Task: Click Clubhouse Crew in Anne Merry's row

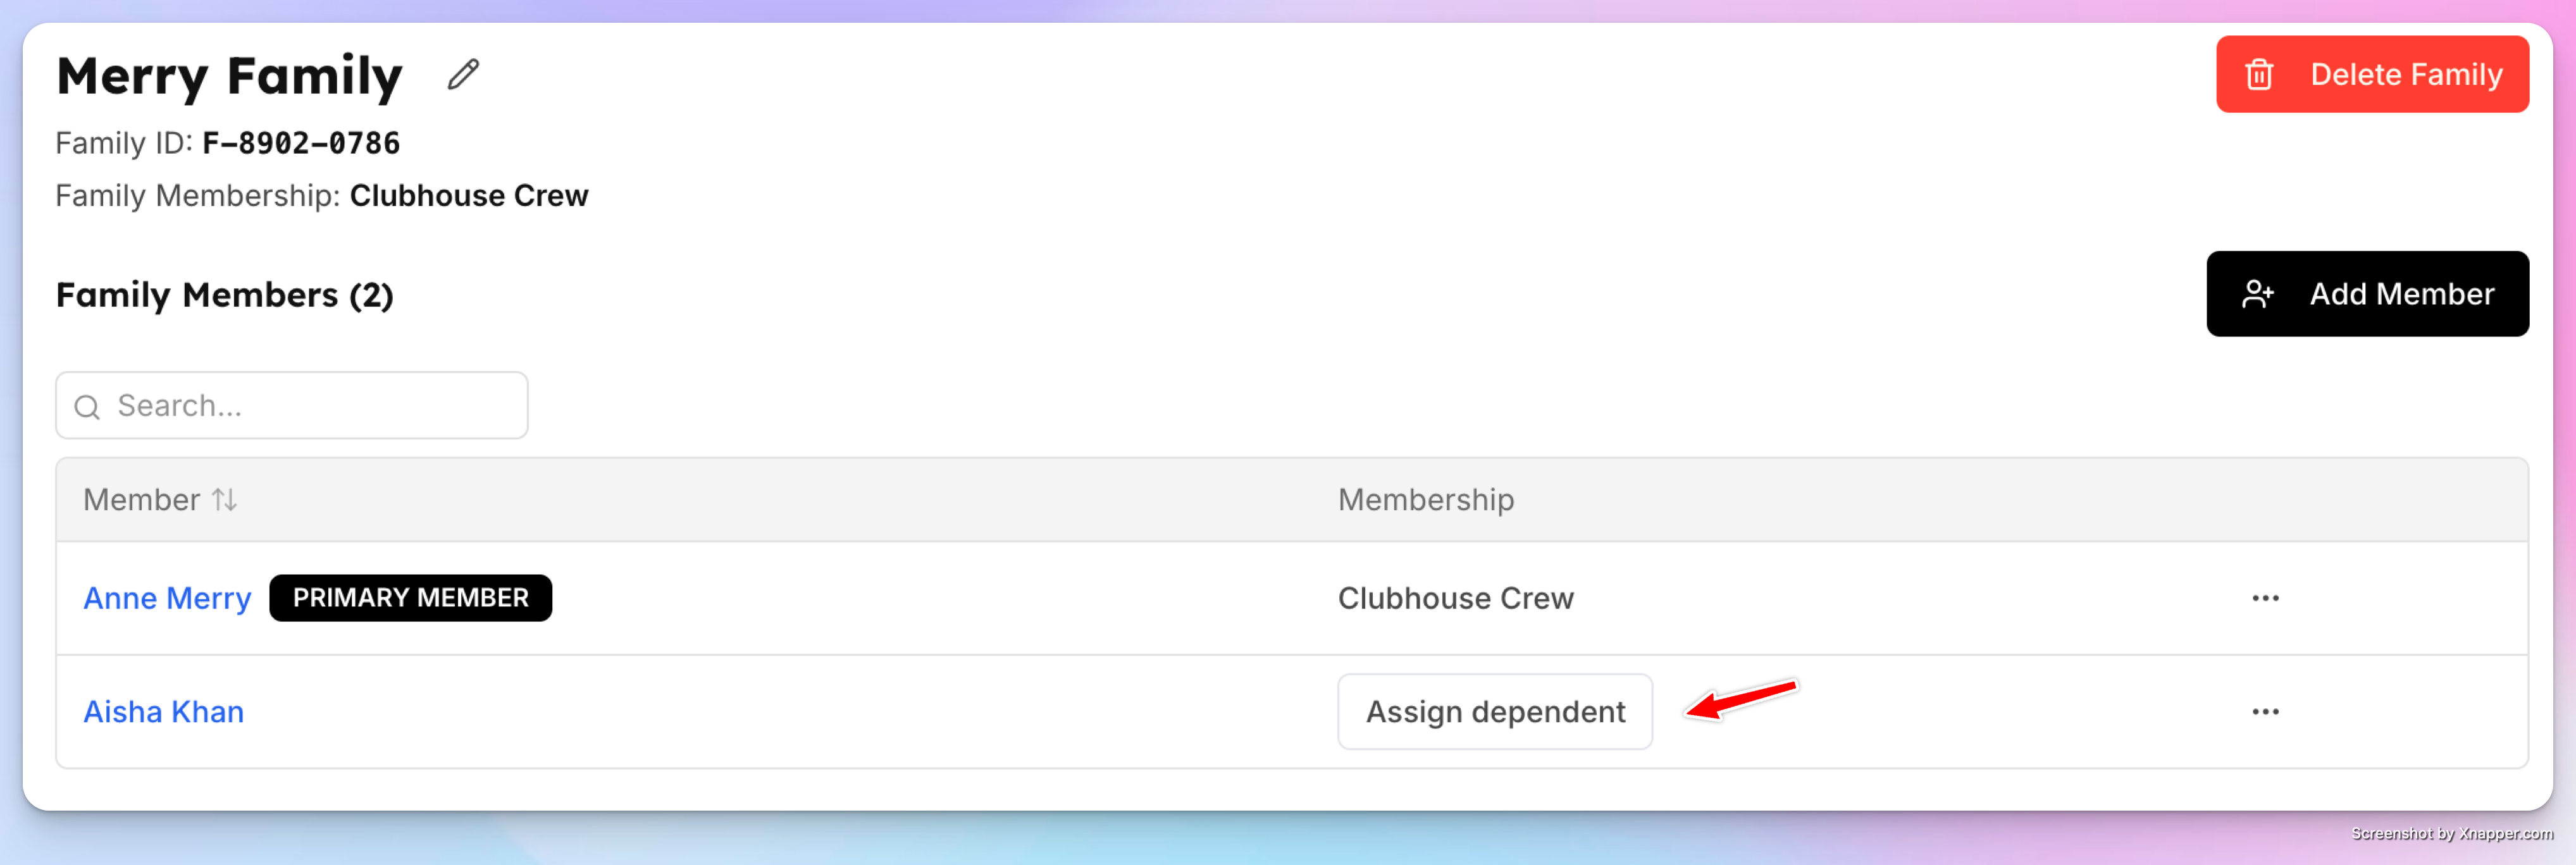Action: 1456,598
